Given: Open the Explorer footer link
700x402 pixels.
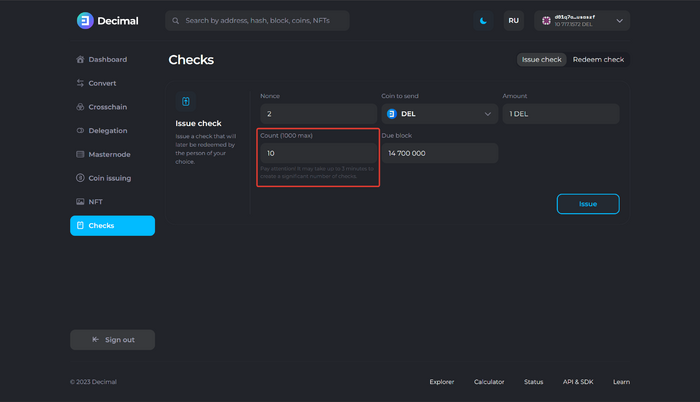Looking at the screenshot, I should point(442,382).
